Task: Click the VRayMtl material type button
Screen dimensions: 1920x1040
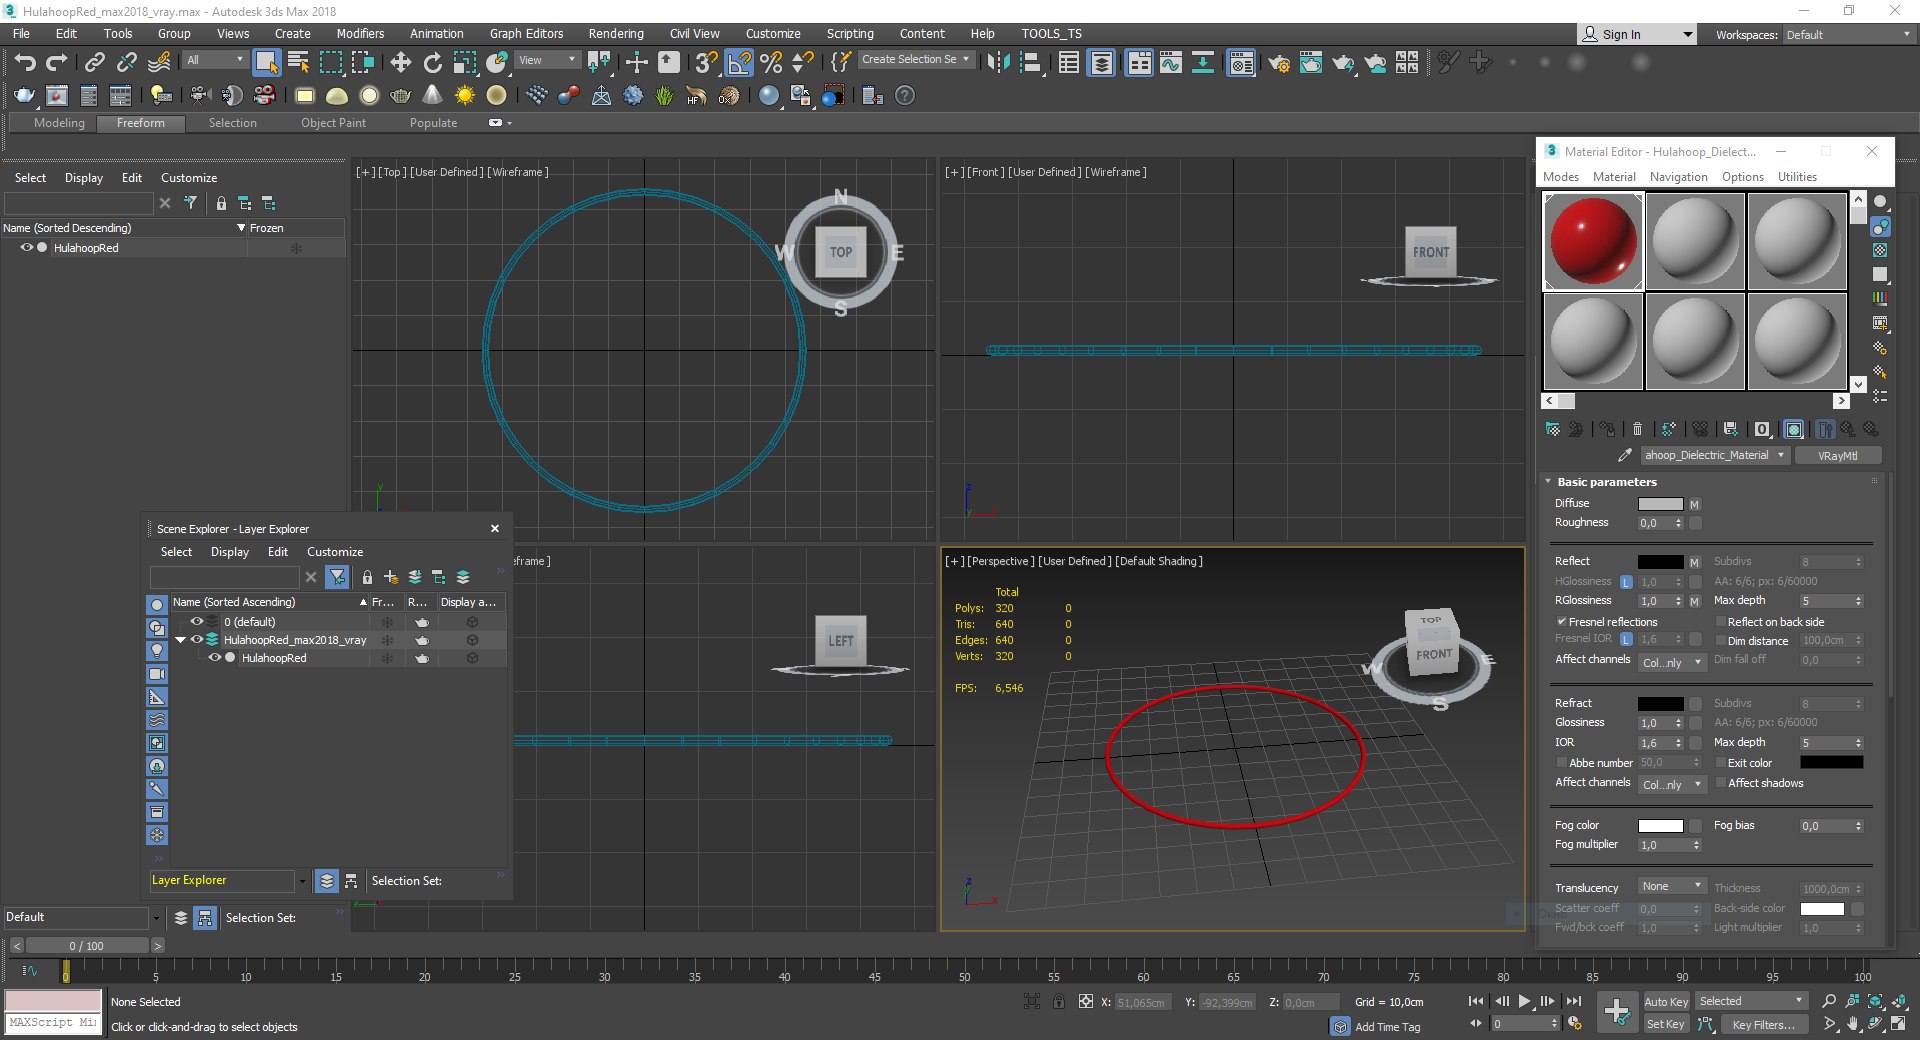Action: point(1838,455)
